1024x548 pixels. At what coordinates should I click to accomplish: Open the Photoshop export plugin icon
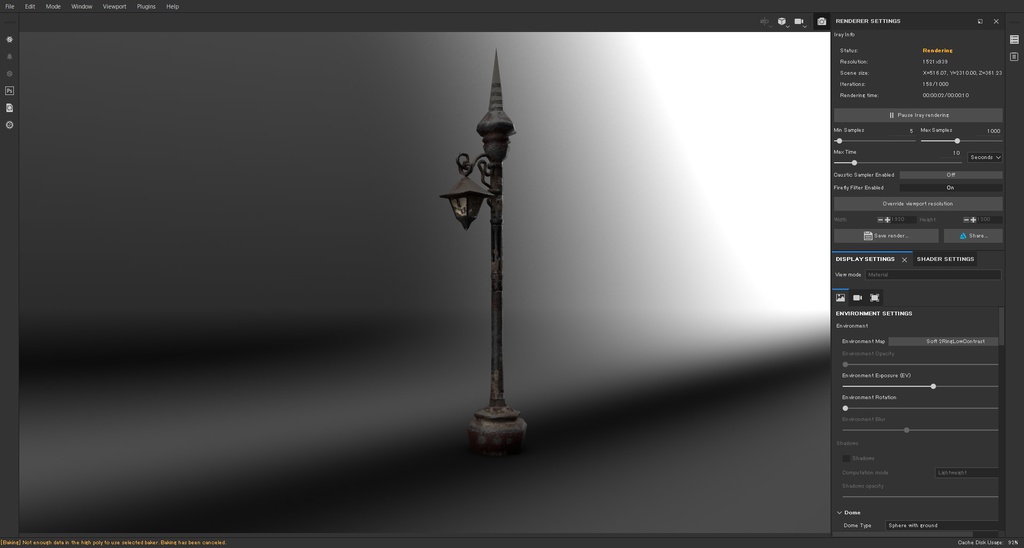(9, 91)
